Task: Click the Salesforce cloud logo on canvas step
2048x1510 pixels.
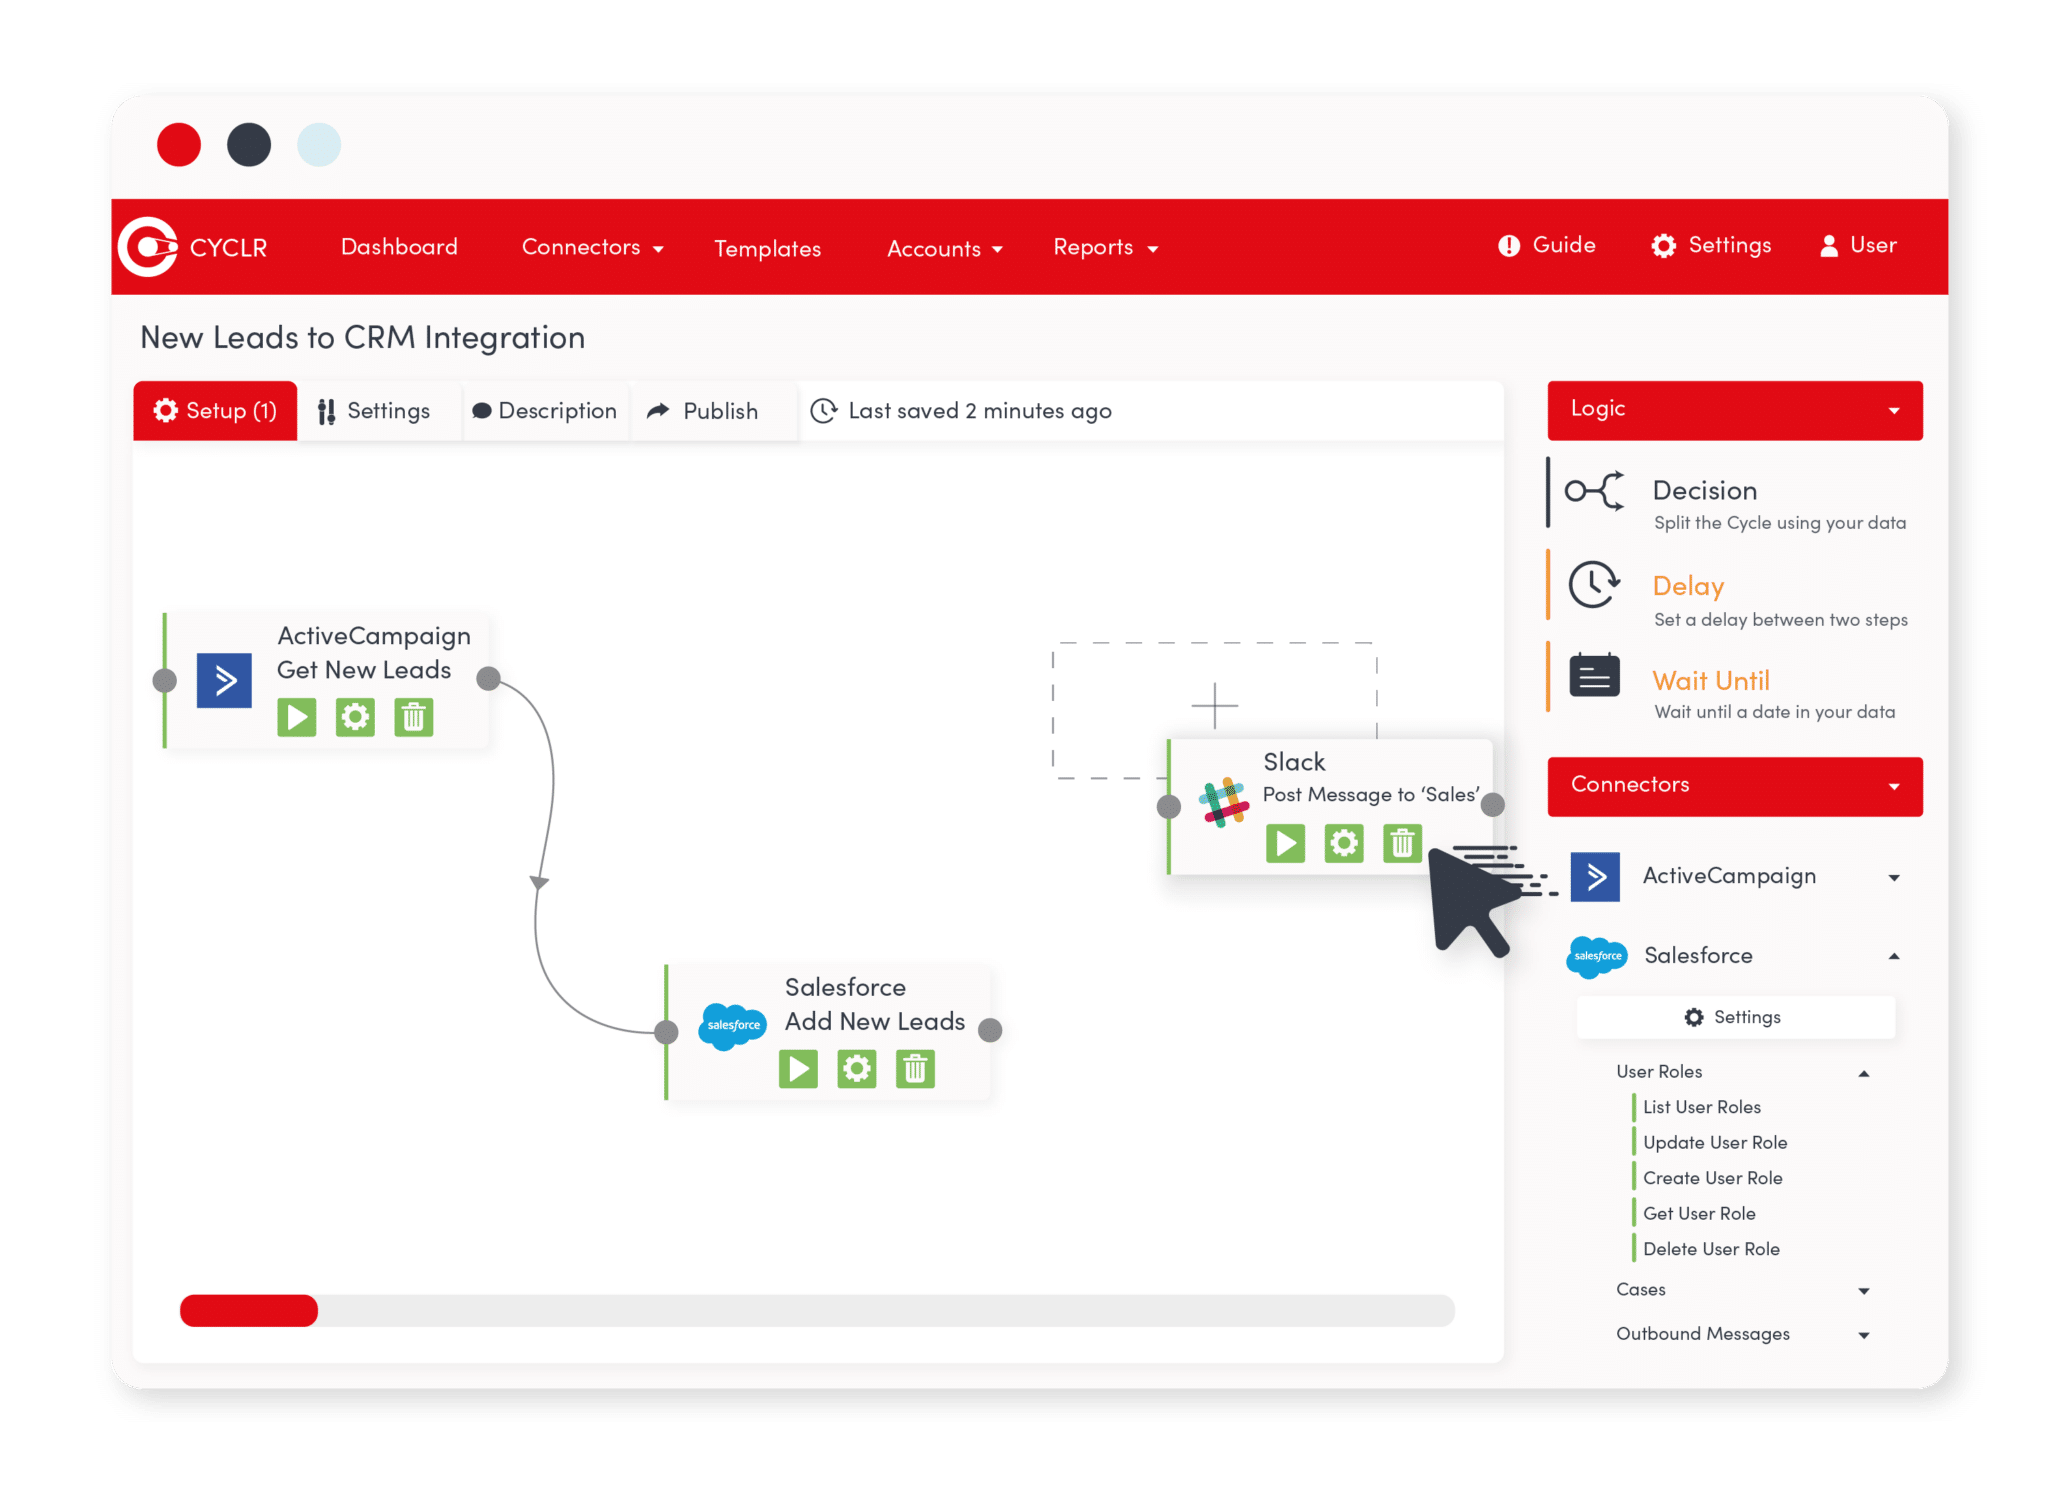Action: pos(733,1026)
